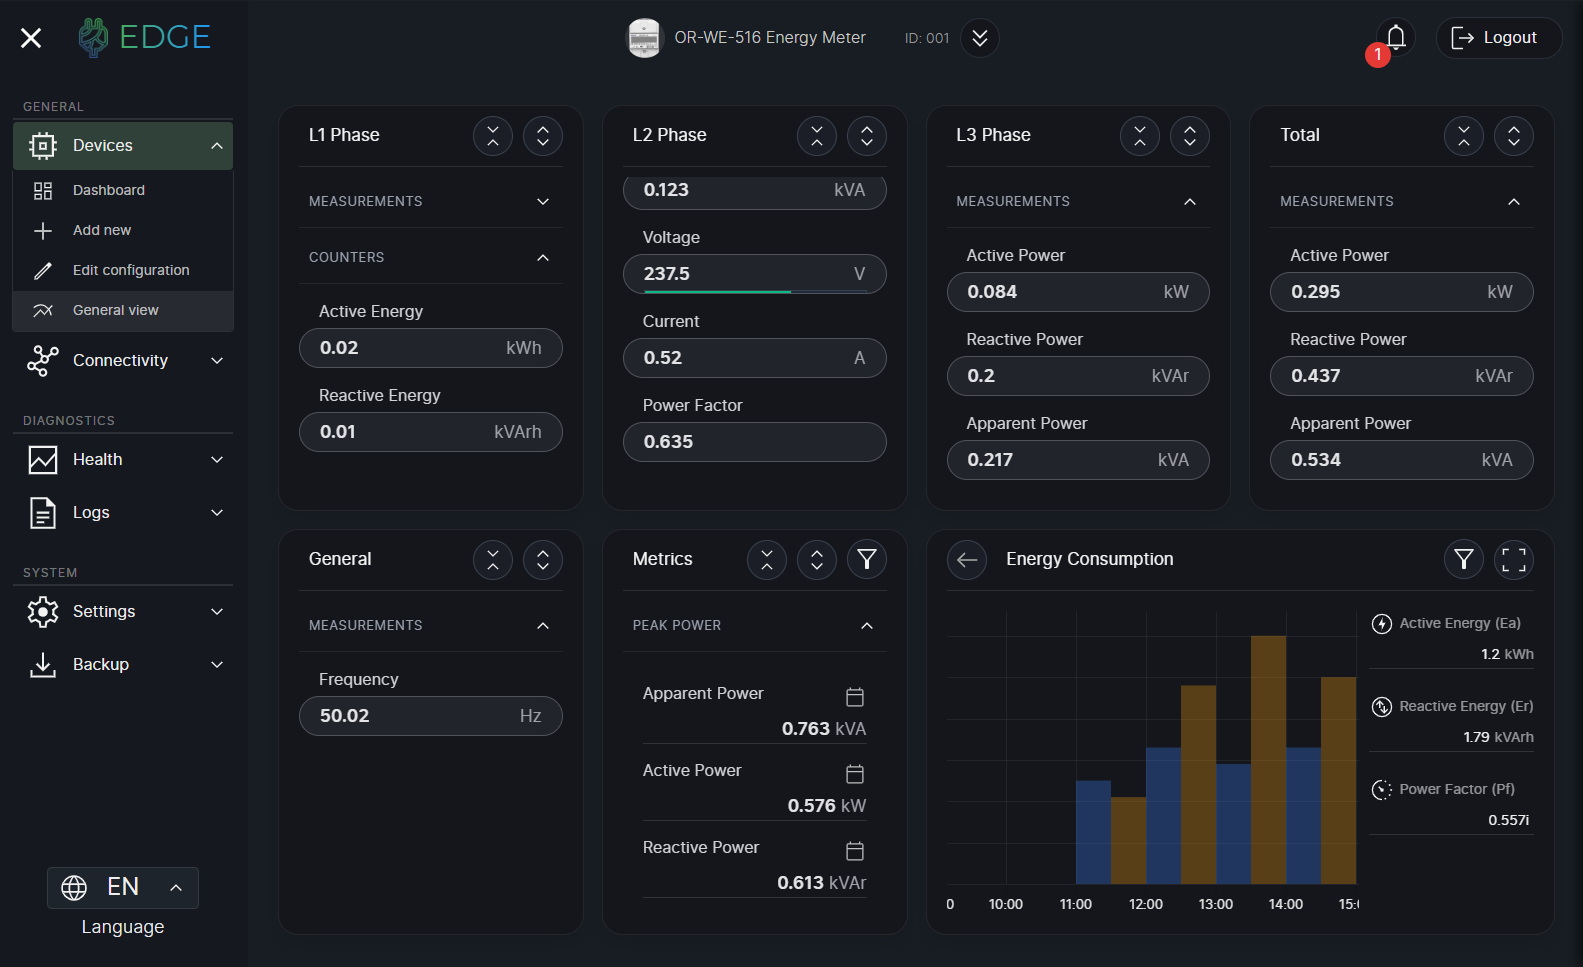Collapse all sections in General card
The image size is (1583, 967).
[x=493, y=560]
